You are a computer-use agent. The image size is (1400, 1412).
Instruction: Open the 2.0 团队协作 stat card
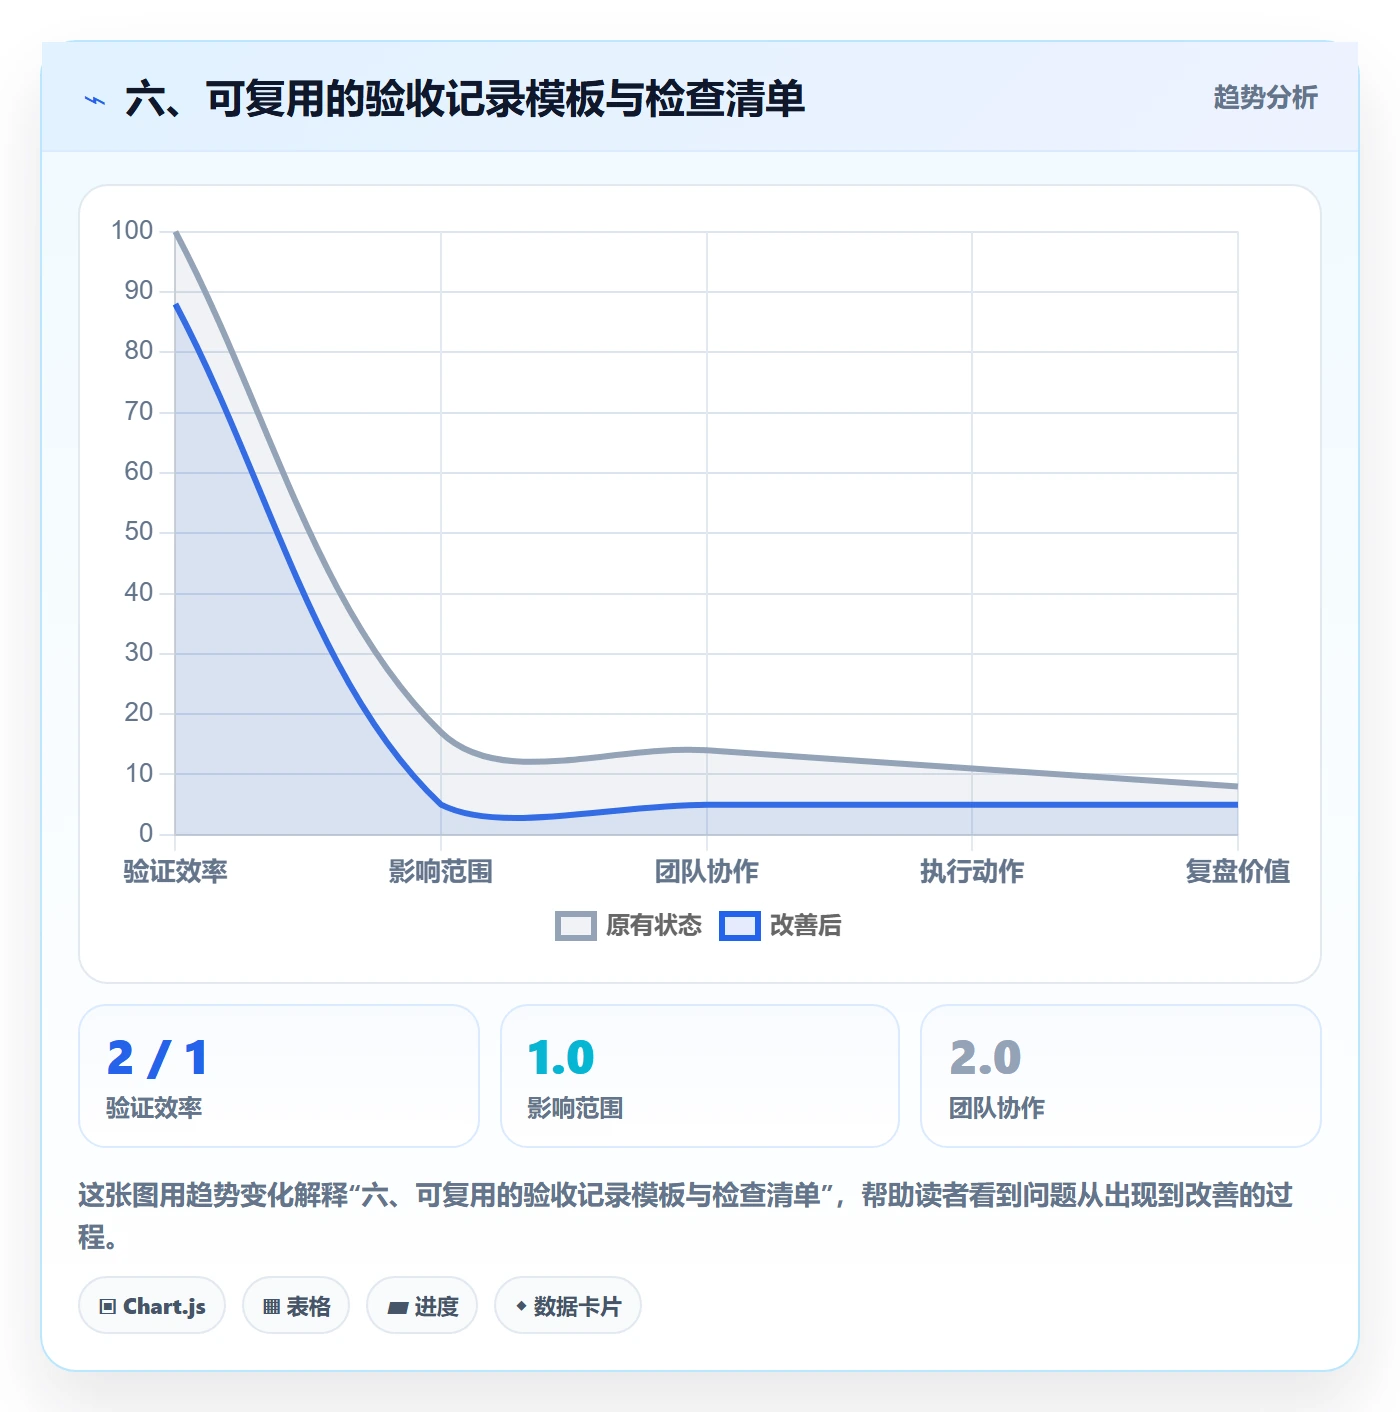(x=1121, y=1076)
